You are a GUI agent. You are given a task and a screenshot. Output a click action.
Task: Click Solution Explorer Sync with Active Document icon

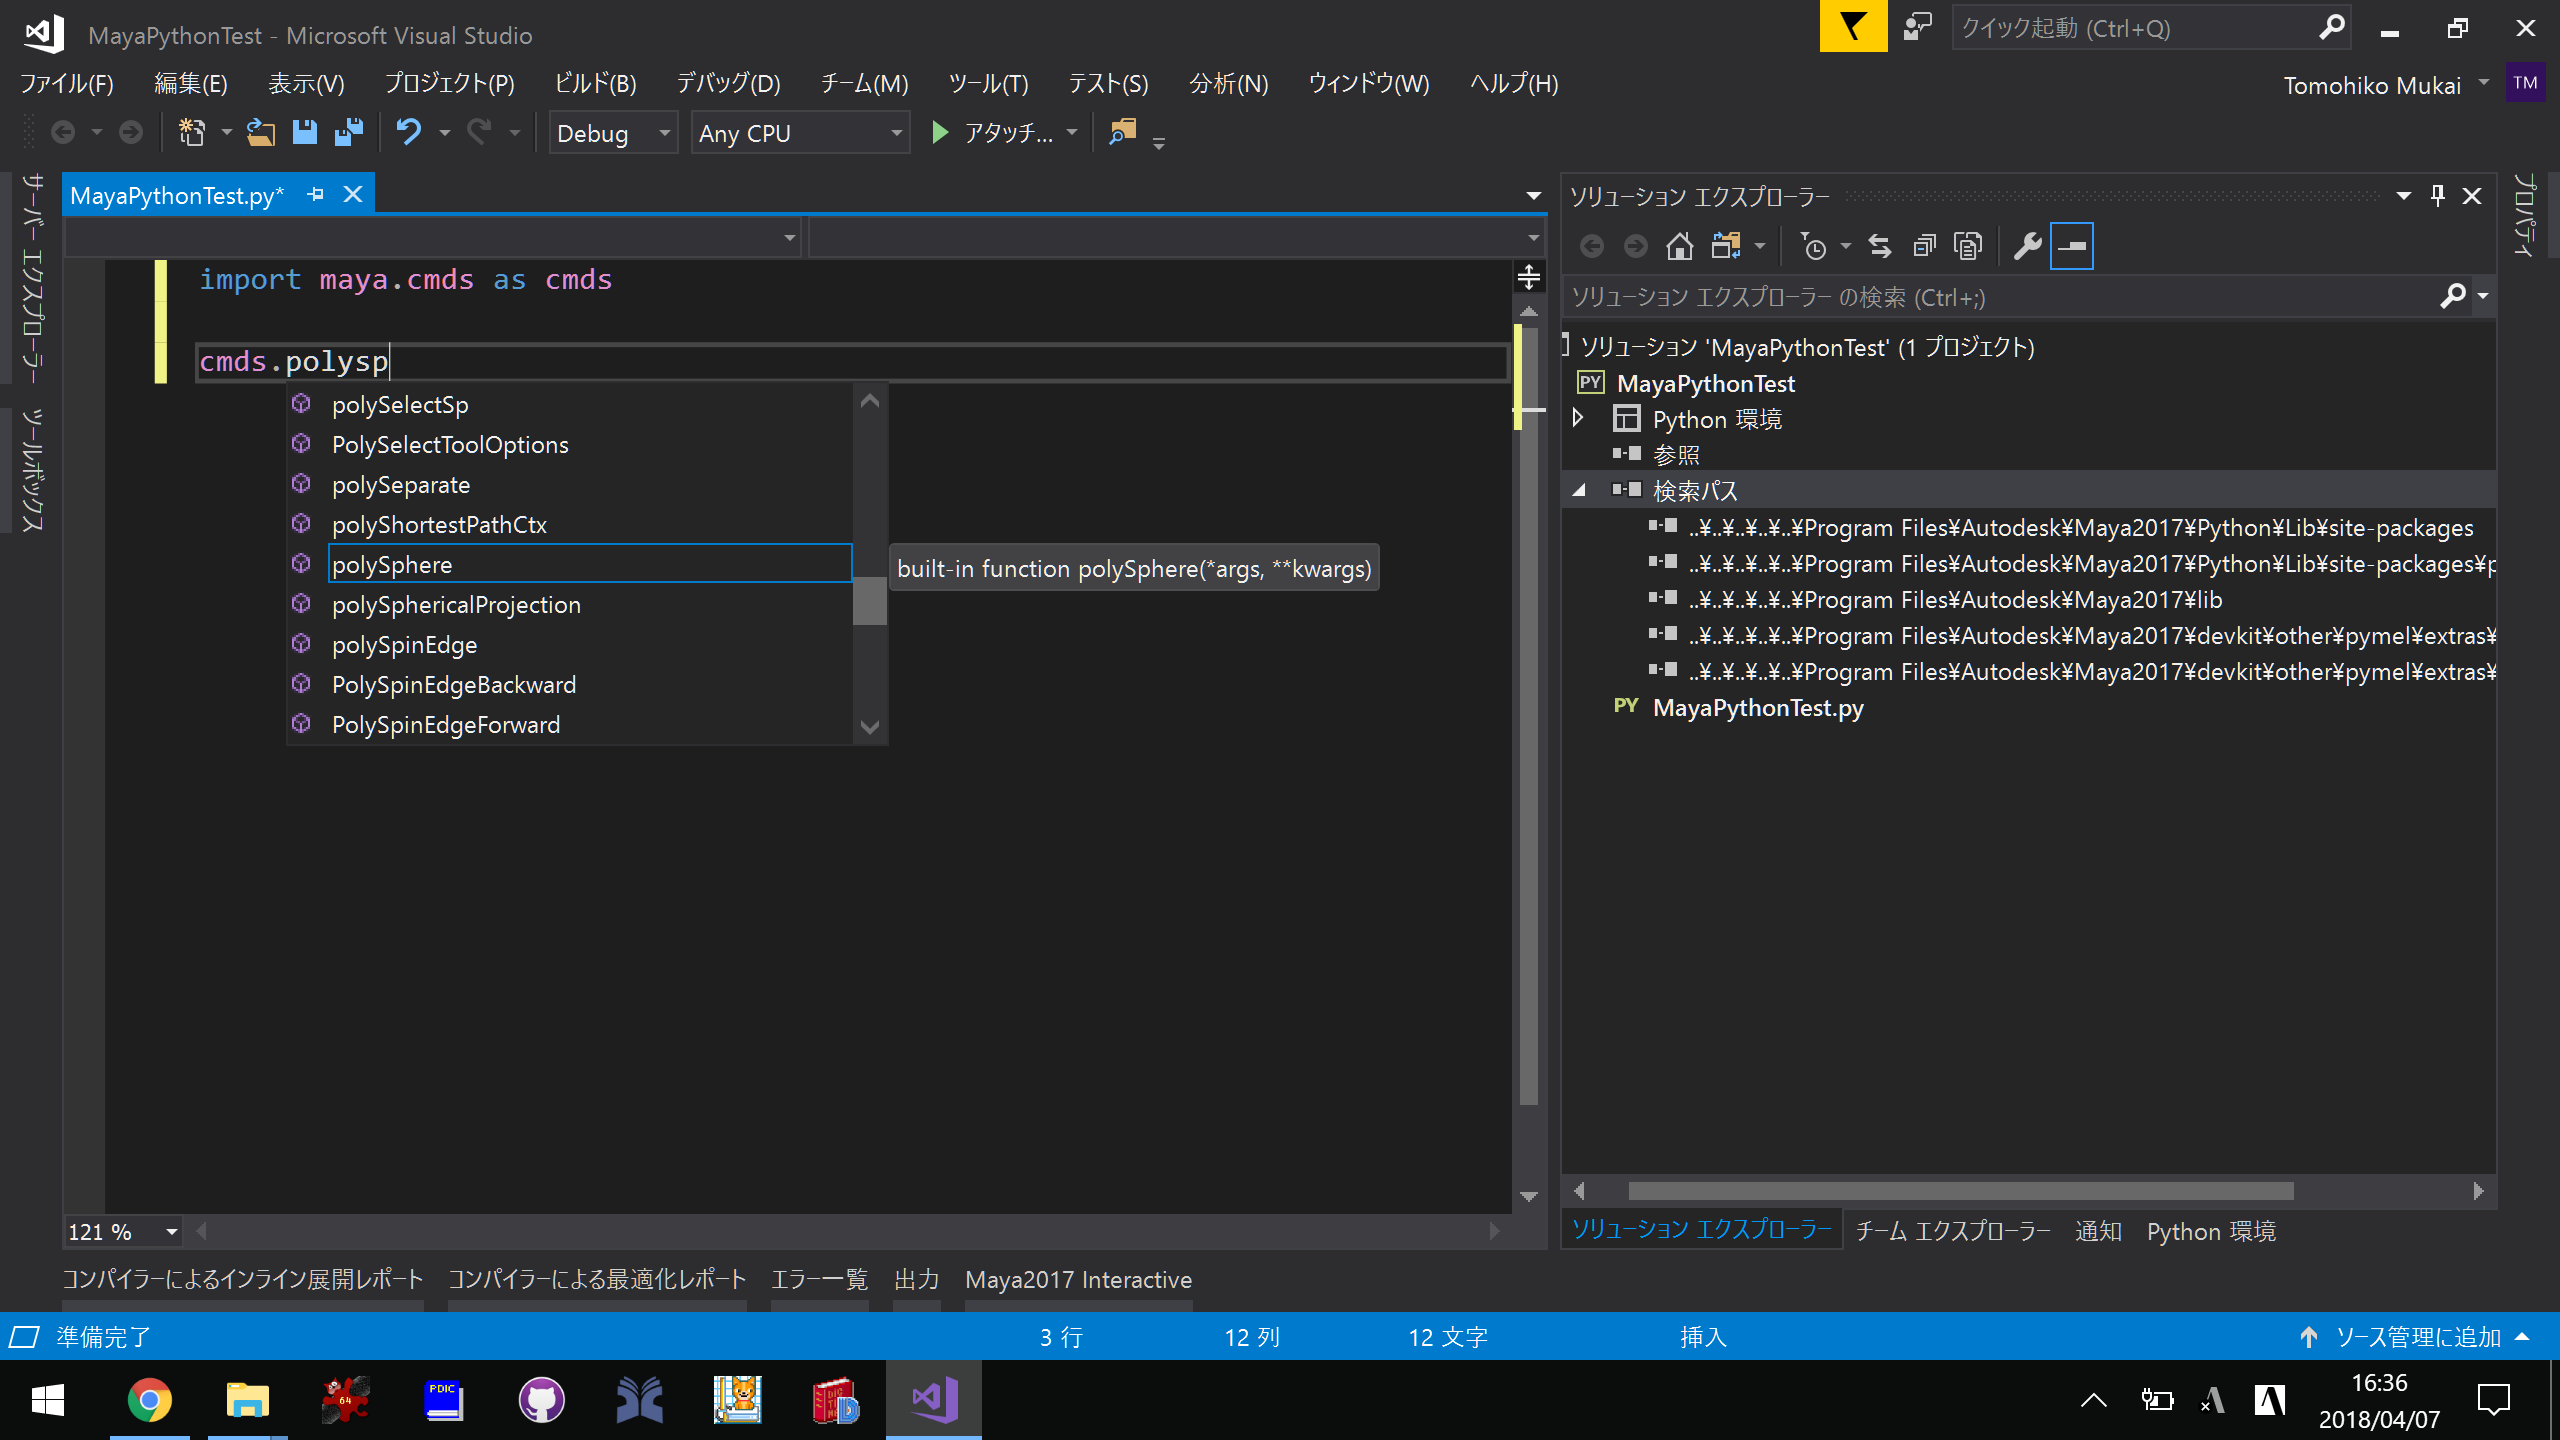pyautogui.click(x=1880, y=246)
